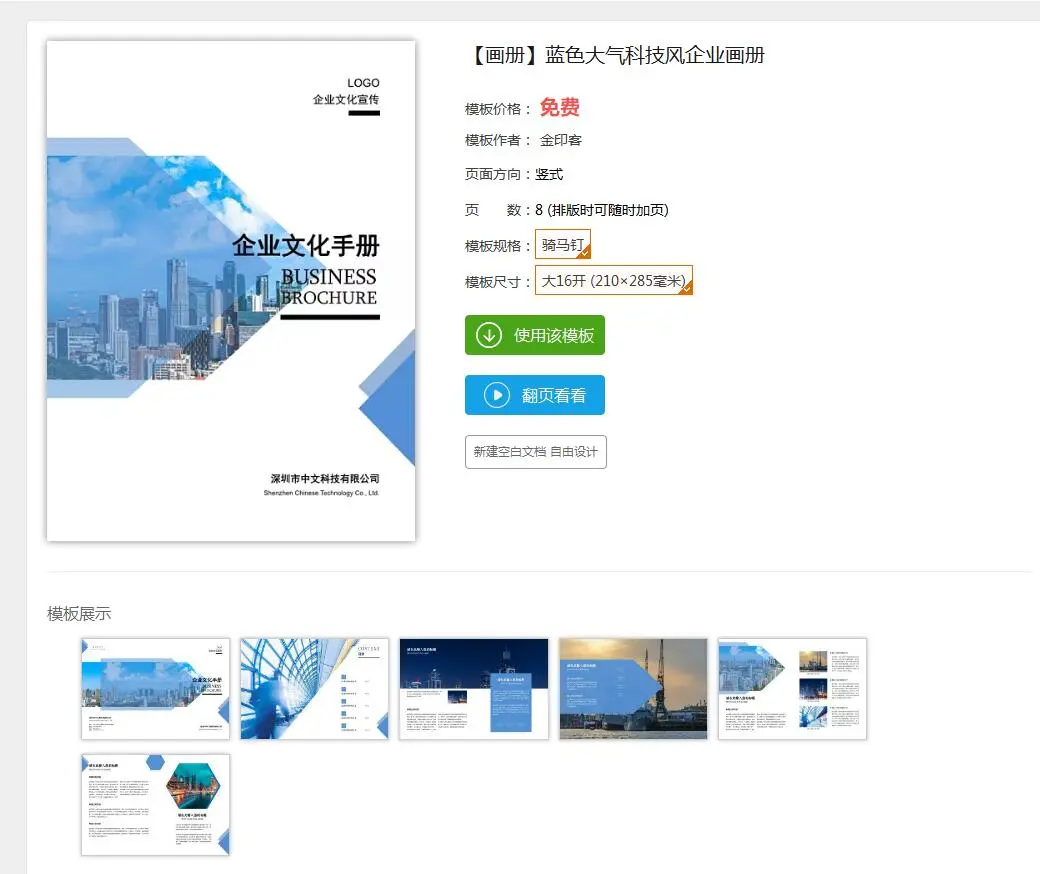This screenshot has width=1040, height=874.
Task: Click the title 【画册】蓝色大气科技风企业画册
Action: 616,55
